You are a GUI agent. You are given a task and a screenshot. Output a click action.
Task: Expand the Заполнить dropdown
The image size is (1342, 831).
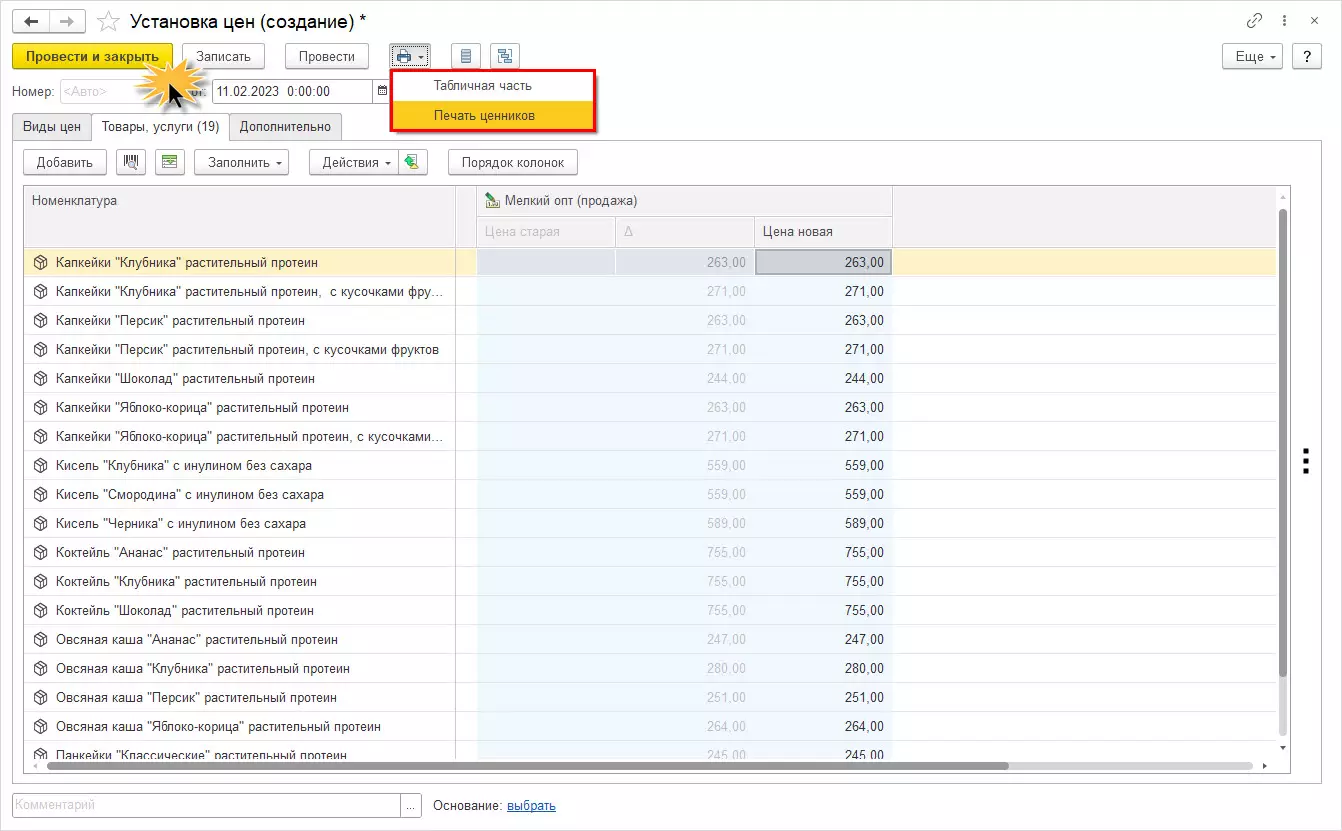[241, 162]
